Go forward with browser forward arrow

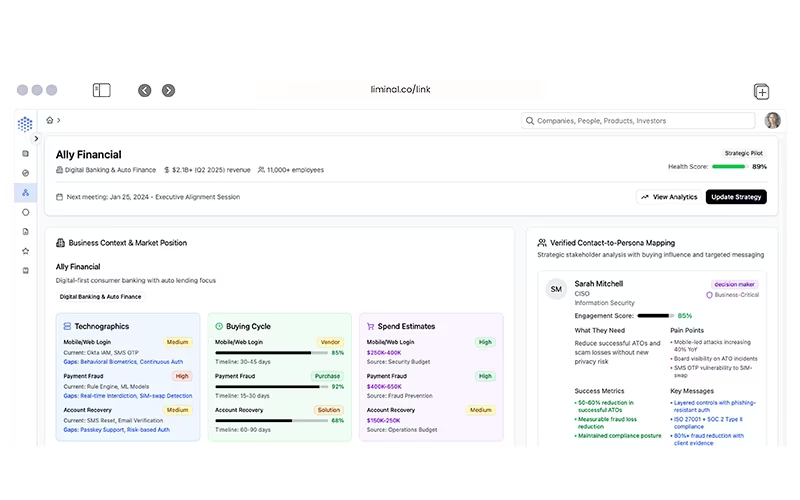pos(168,90)
